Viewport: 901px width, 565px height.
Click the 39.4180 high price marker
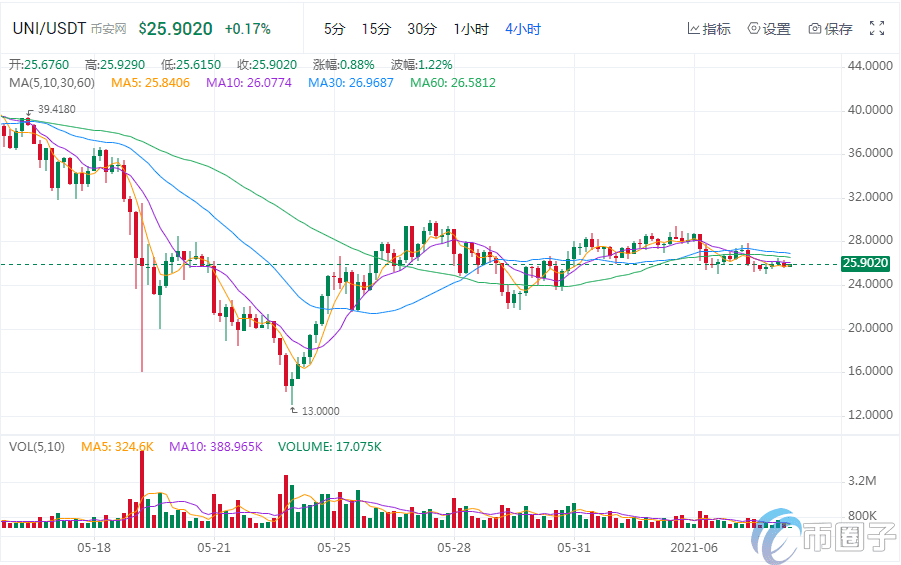[x=58, y=108]
